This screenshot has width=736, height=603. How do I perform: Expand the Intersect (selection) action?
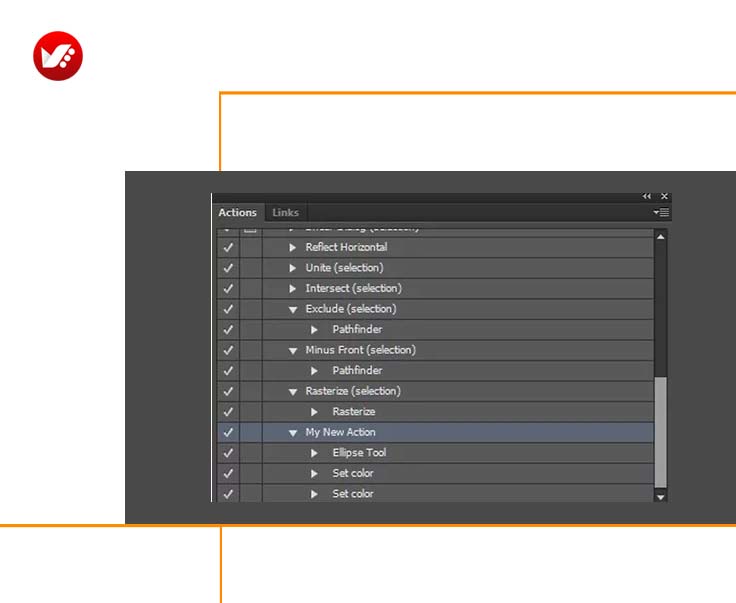click(x=292, y=289)
